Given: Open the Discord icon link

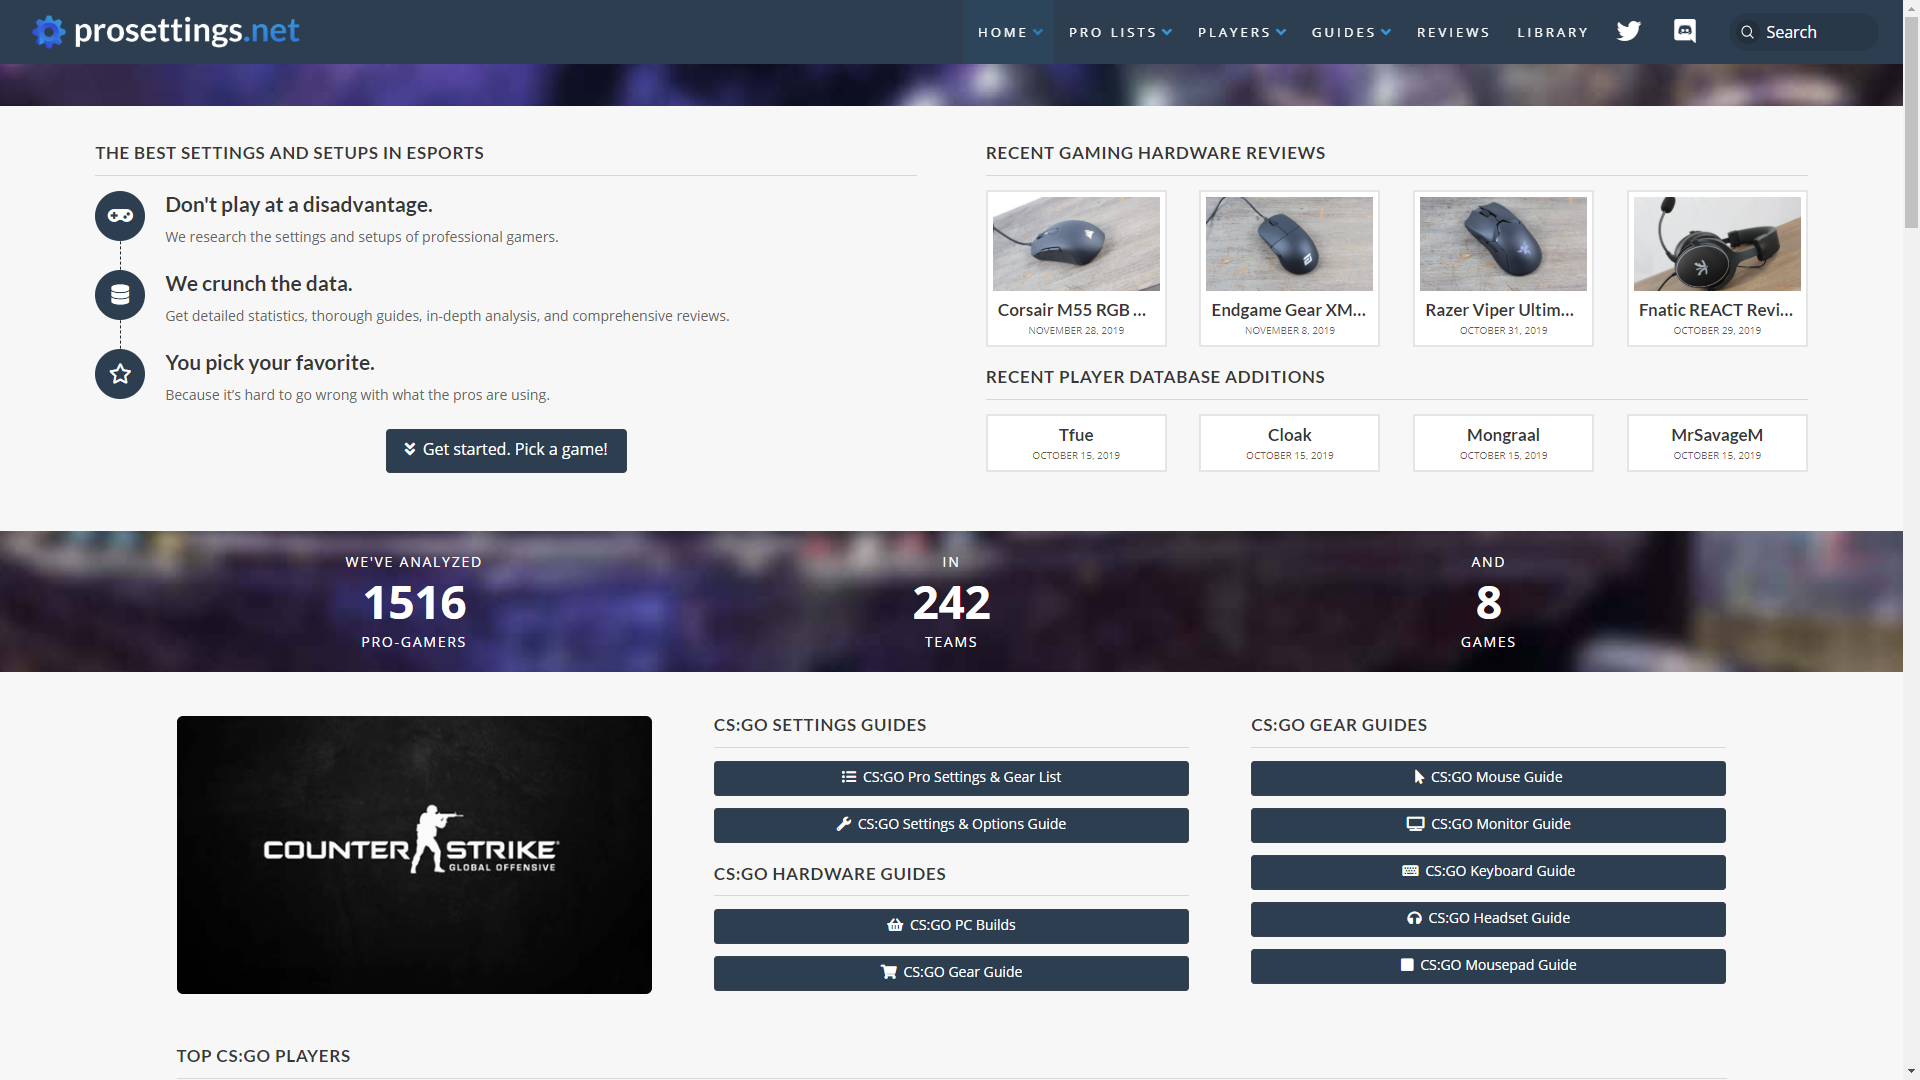Looking at the screenshot, I should 1685,32.
